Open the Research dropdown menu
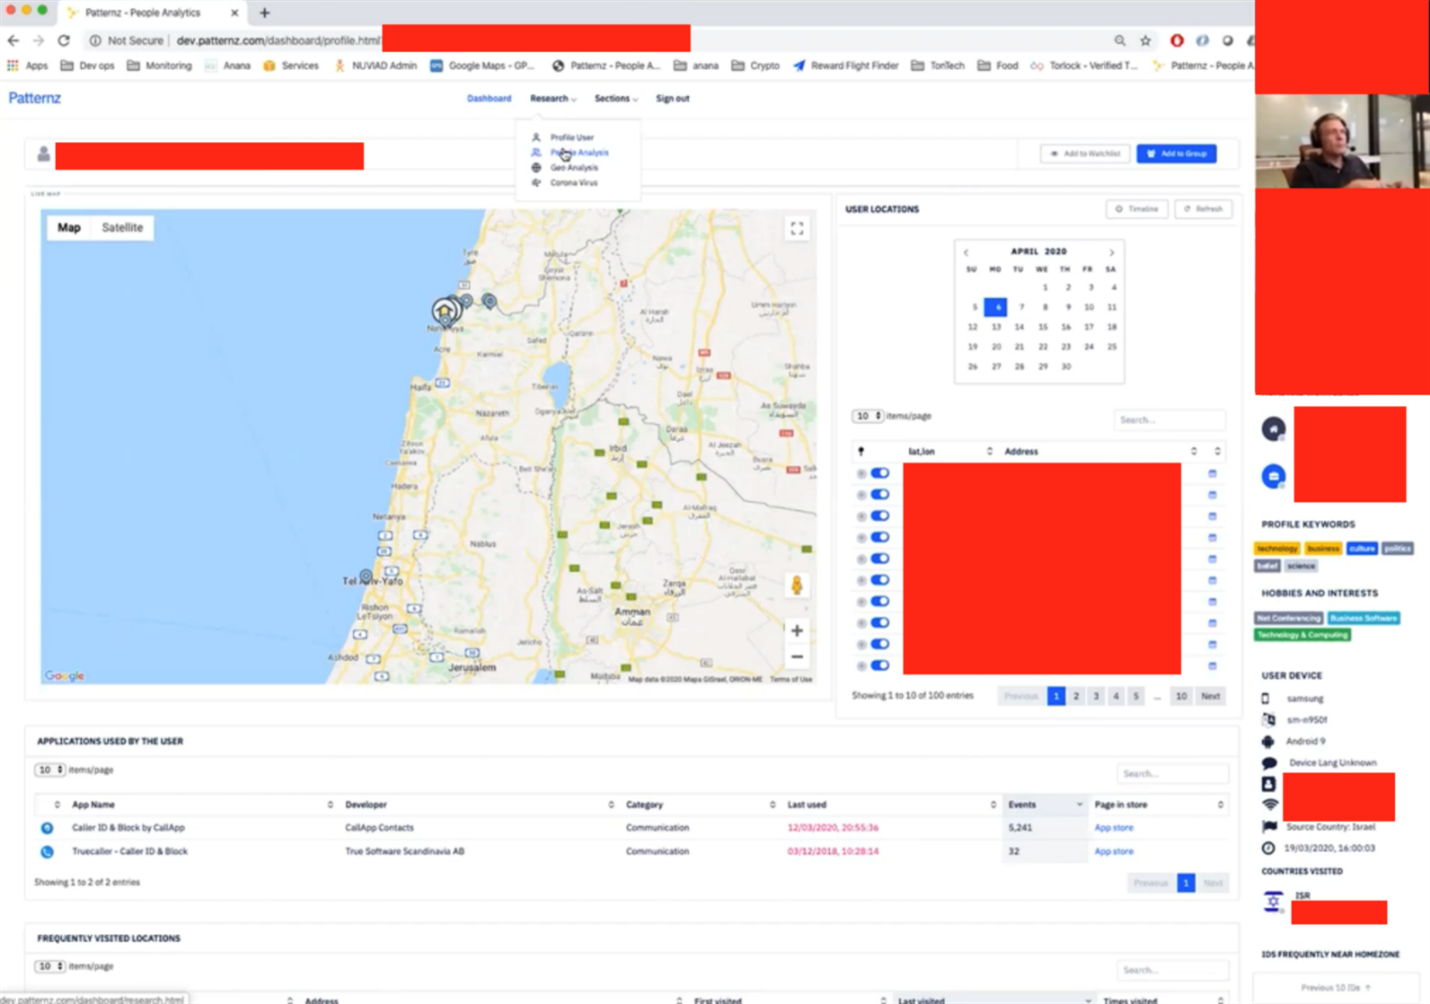 pyautogui.click(x=553, y=99)
